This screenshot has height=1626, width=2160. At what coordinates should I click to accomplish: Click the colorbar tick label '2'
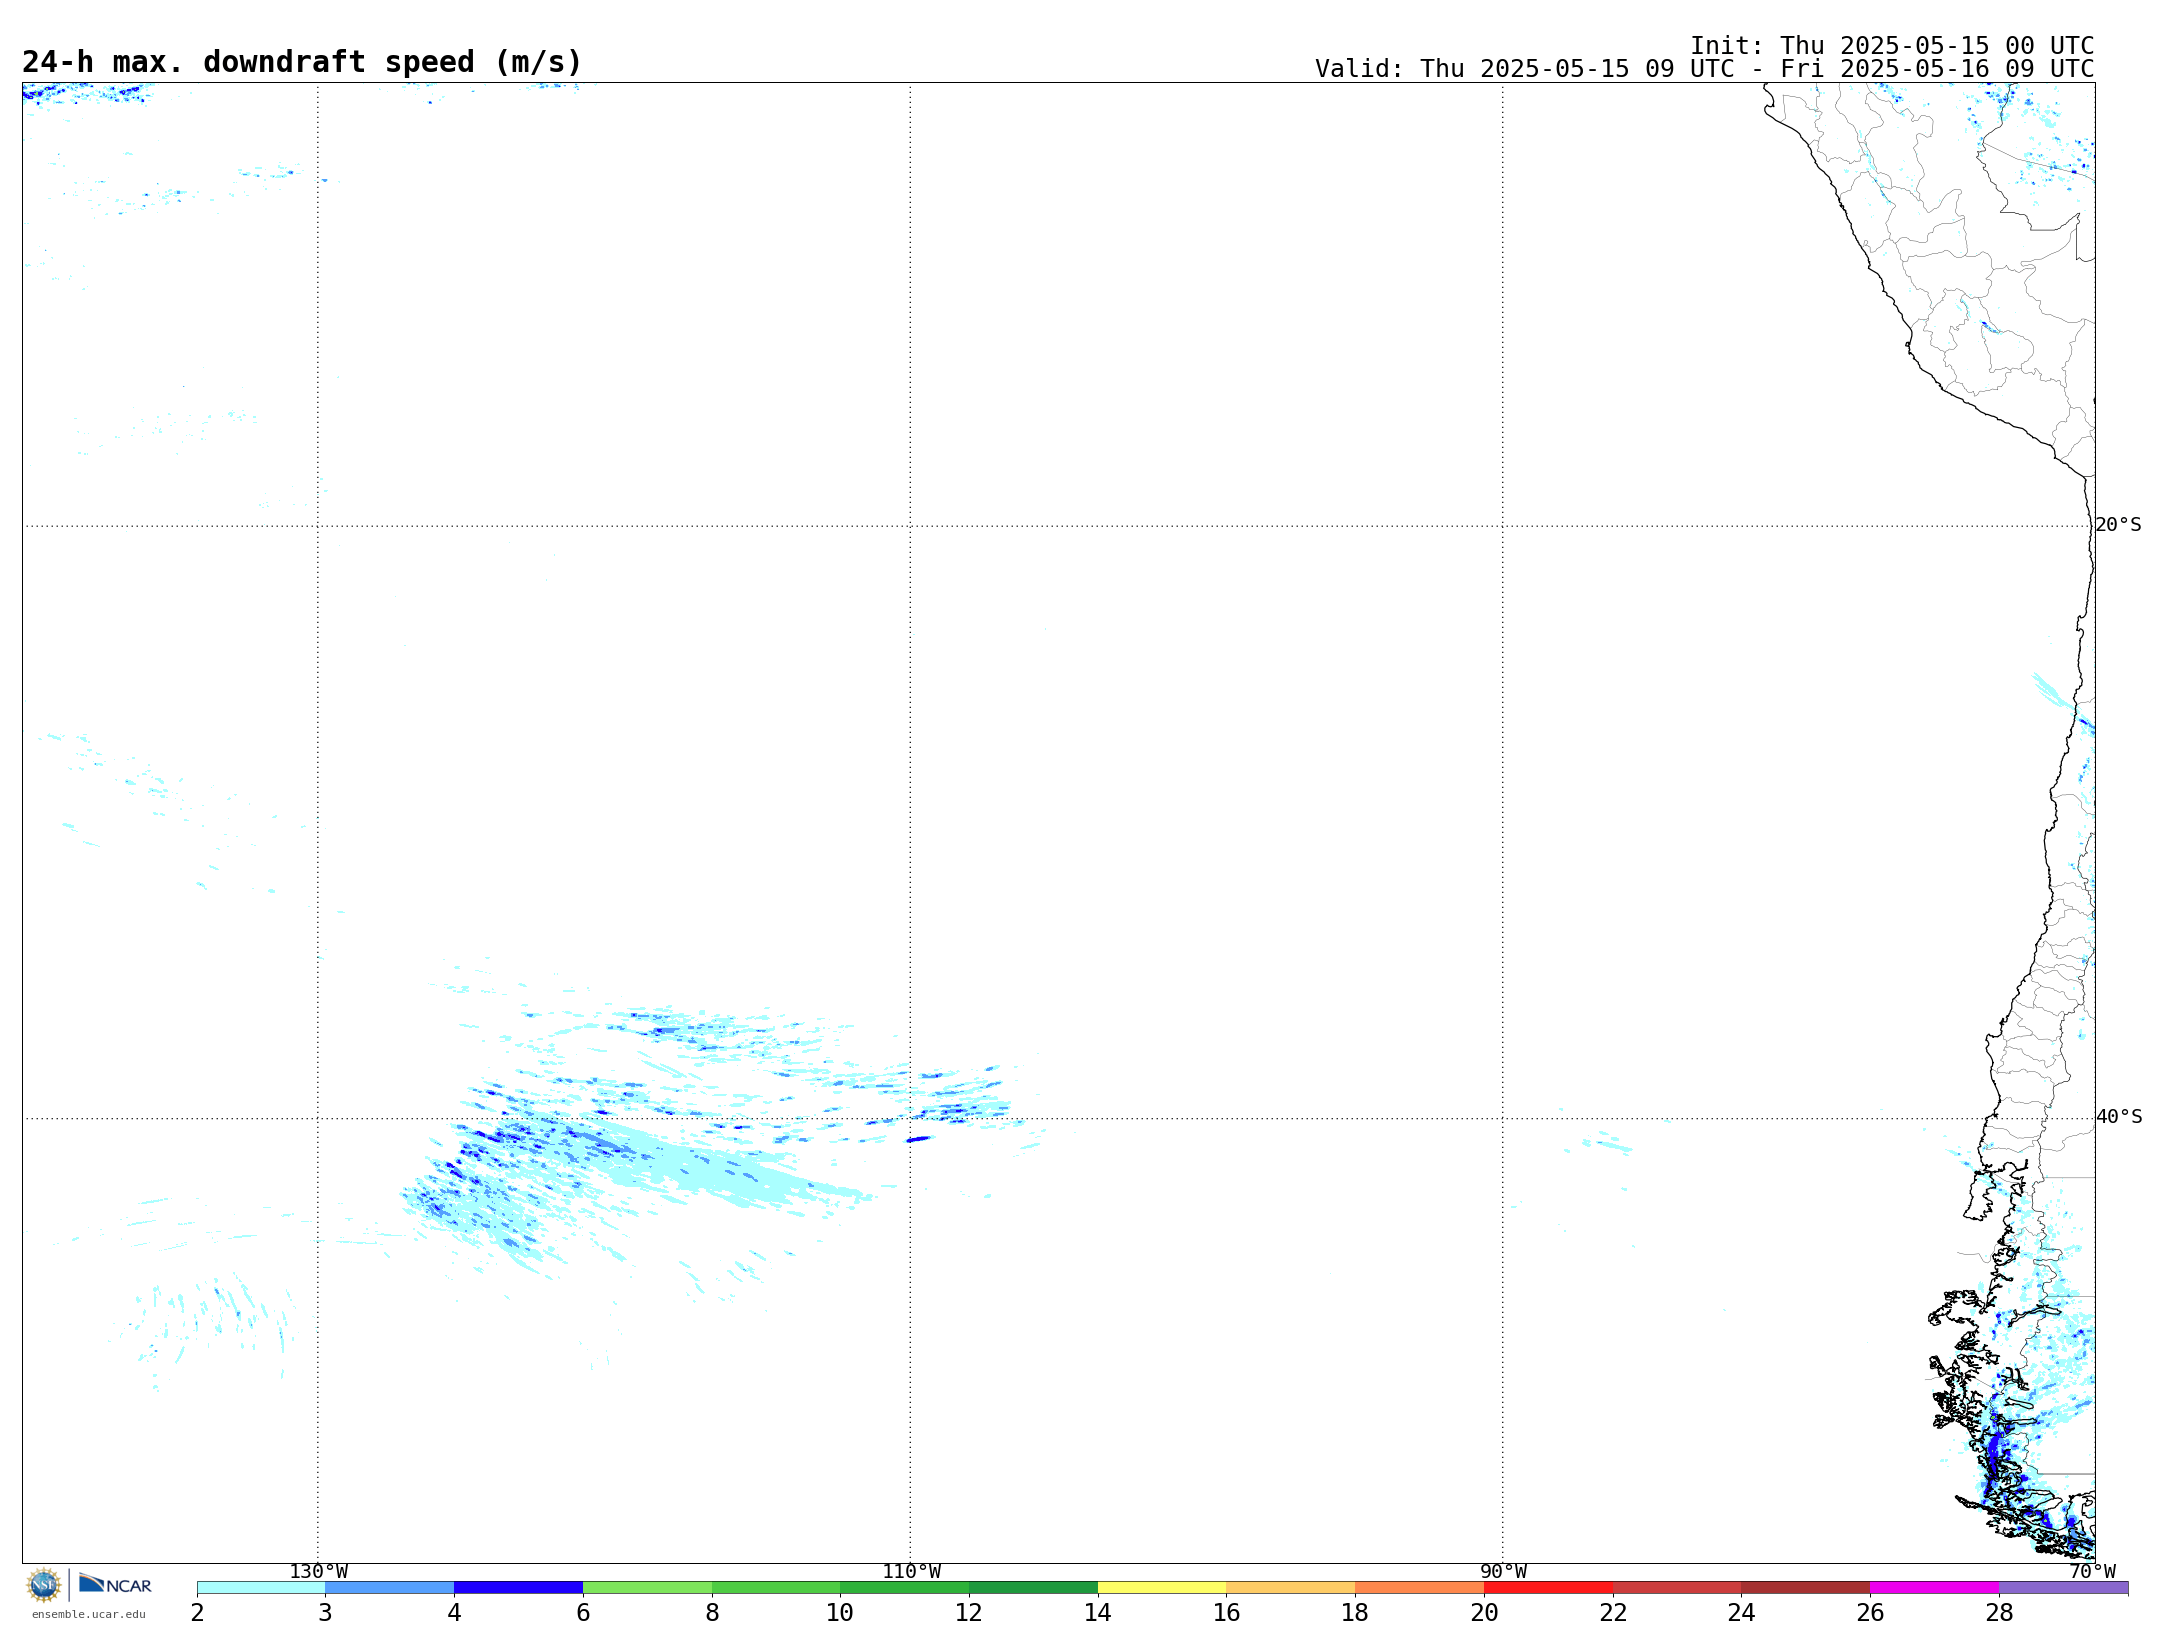(197, 1613)
